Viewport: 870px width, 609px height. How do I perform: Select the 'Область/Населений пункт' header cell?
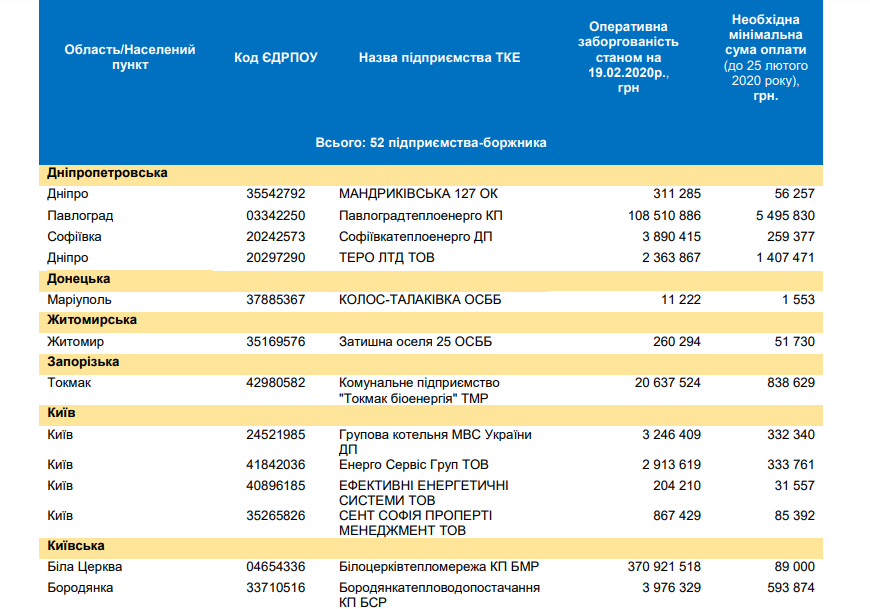click(130, 57)
